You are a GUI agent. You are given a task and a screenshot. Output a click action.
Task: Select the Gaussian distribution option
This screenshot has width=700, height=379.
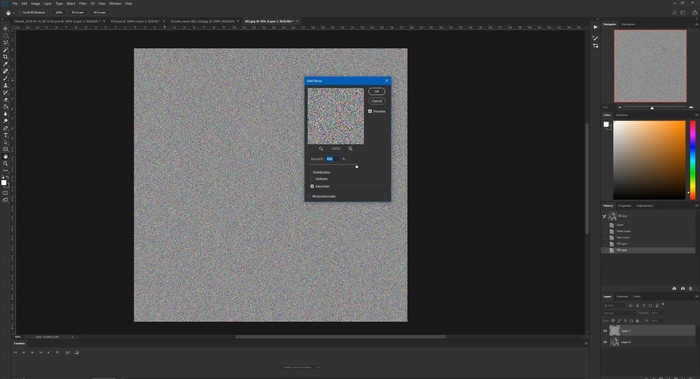(312, 186)
